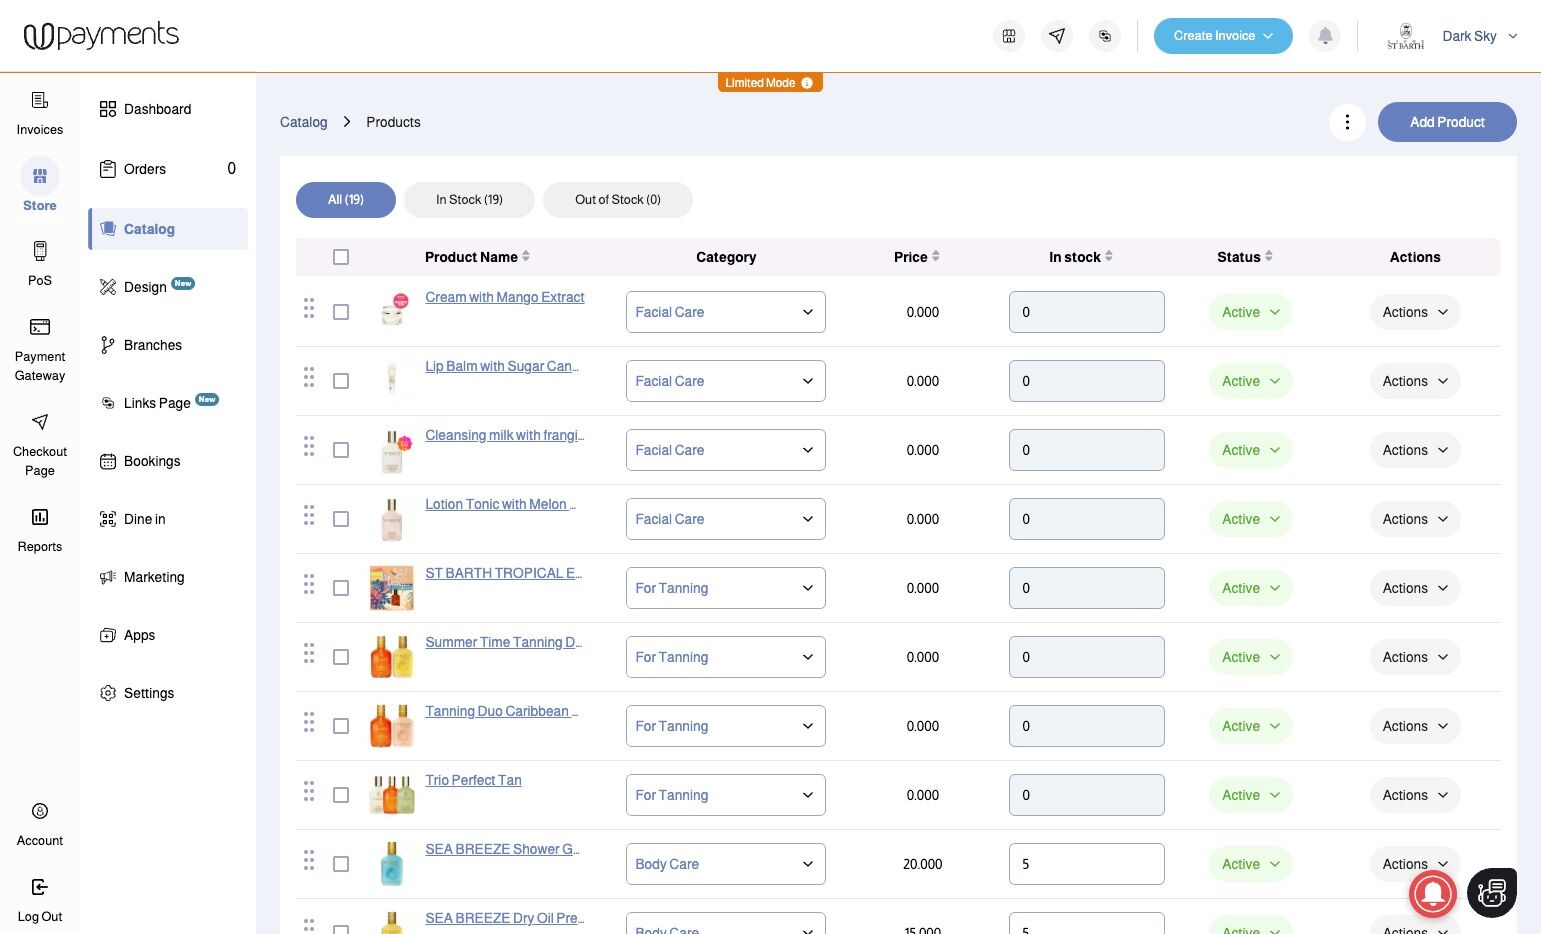Go to Orders in store menu
Screen dimensions: 1541x934
click(168, 169)
